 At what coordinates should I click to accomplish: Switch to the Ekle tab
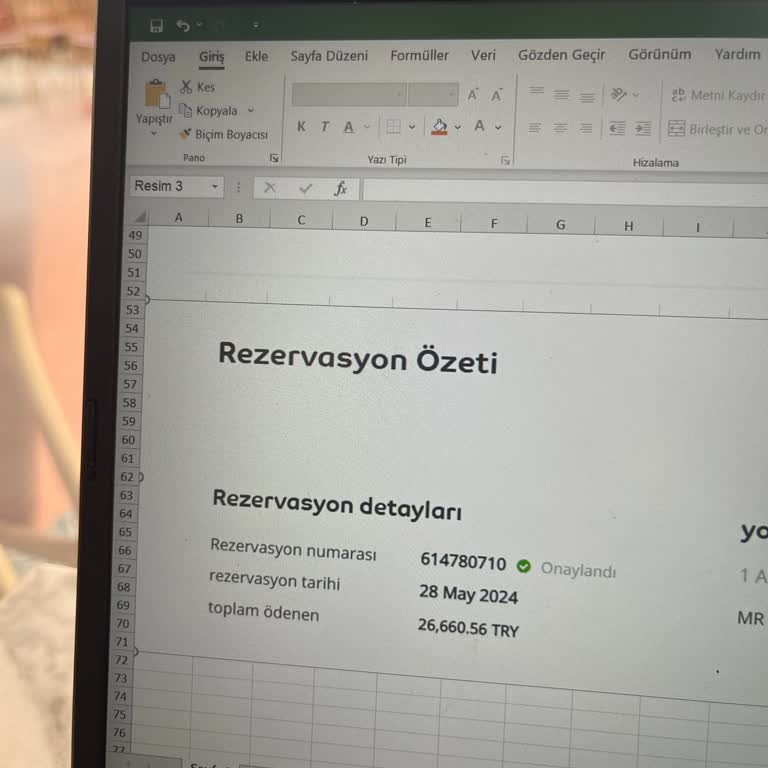click(257, 56)
